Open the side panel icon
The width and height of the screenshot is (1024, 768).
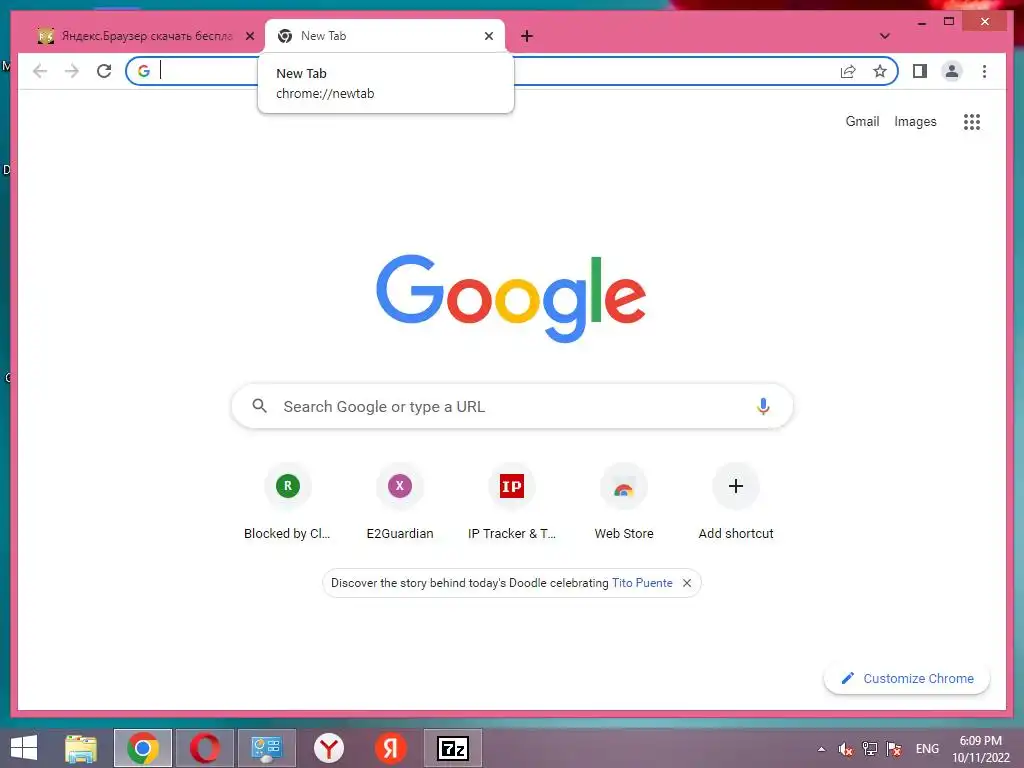[x=920, y=71]
